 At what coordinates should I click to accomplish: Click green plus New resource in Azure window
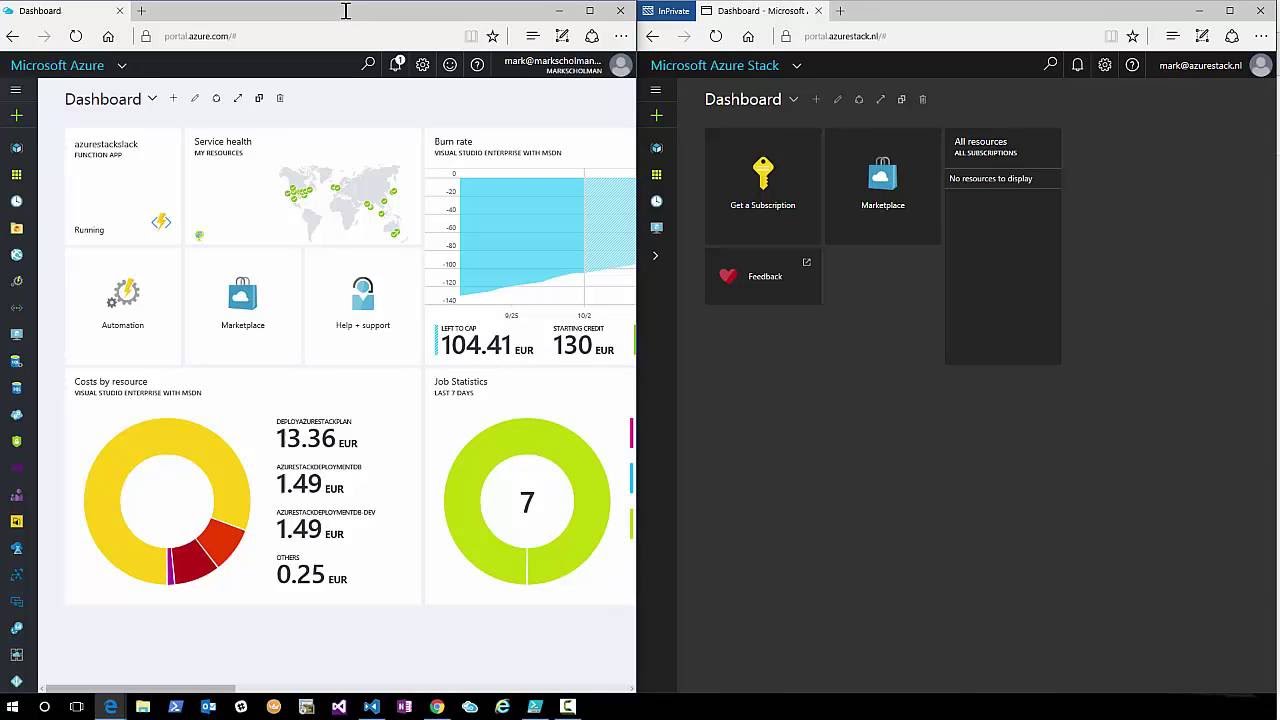16,116
